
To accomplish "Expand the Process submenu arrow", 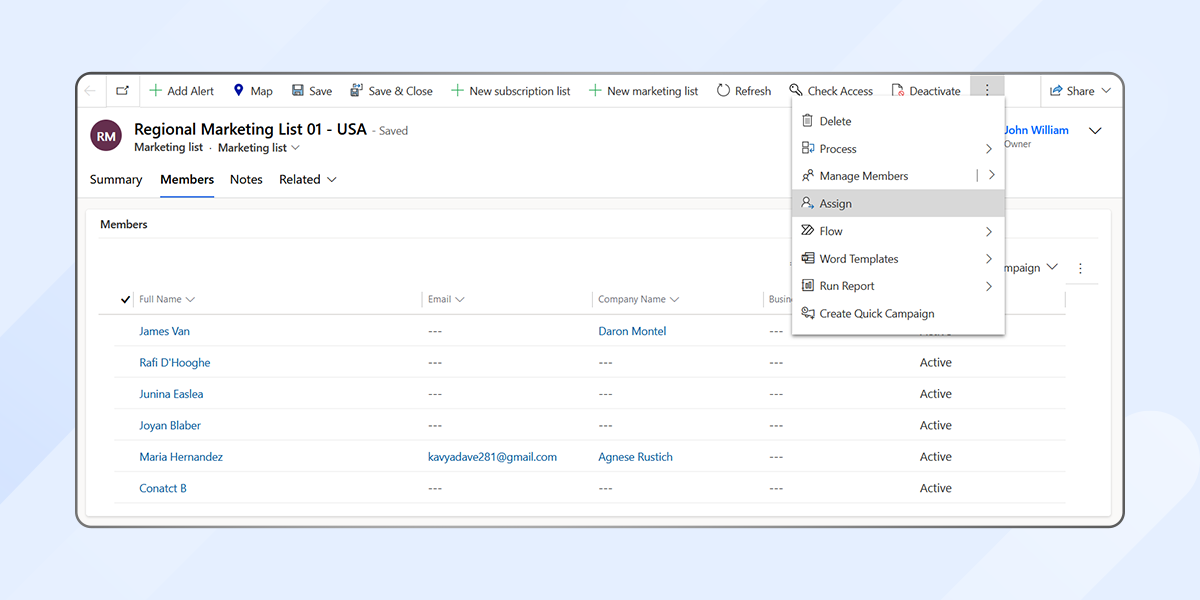I will tap(989, 149).
